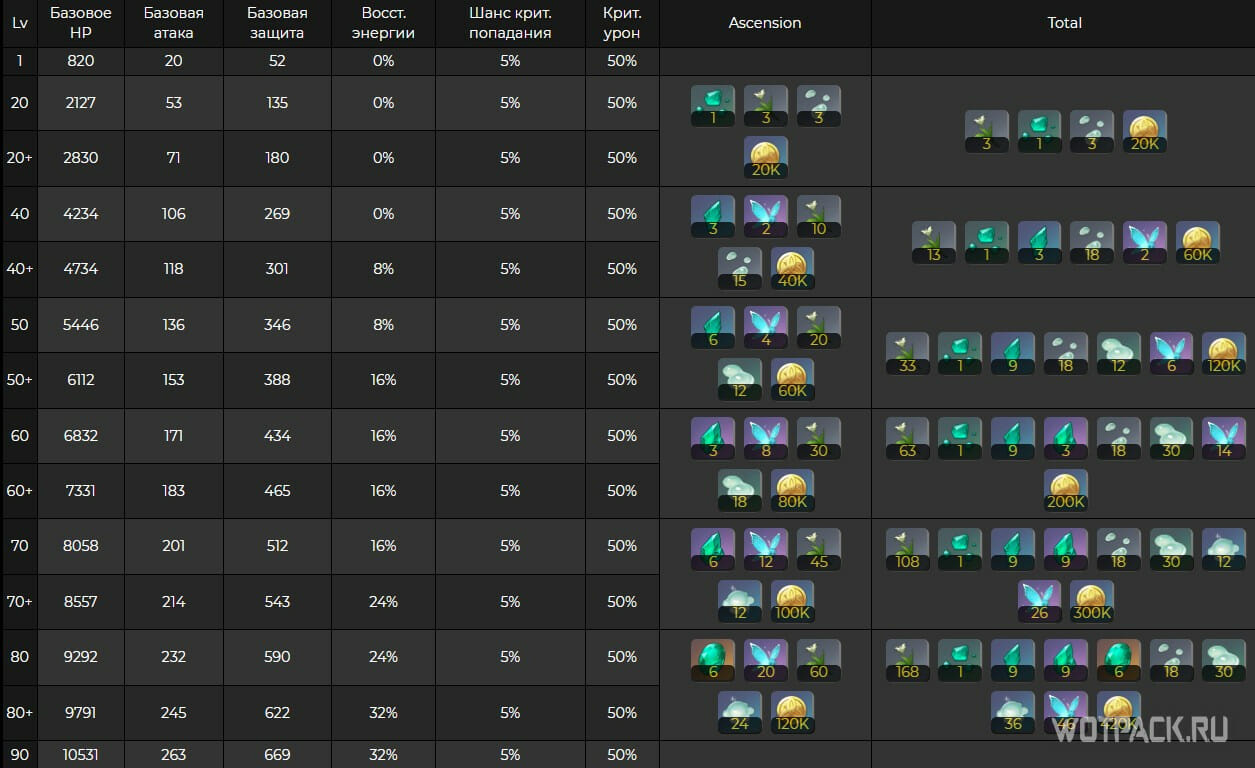Select the green sliver labeled 1 in level 20 Ascension
The height and width of the screenshot is (768, 1255).
713,106
